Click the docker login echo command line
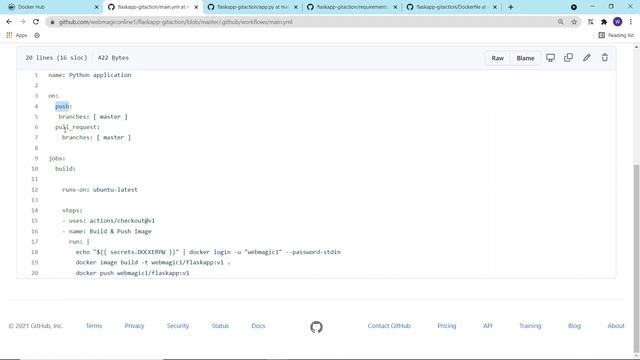 (208, 252)
